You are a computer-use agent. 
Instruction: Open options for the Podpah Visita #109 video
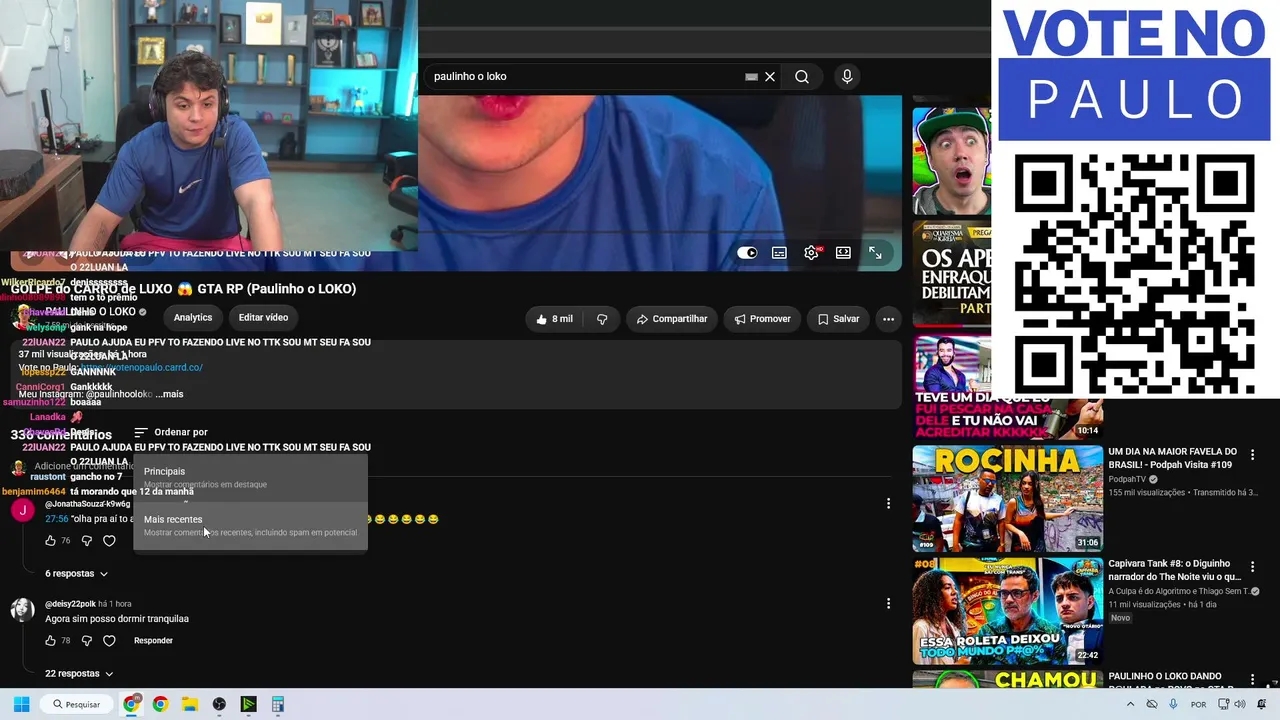pyautogui.click(x=1252, y=455)
